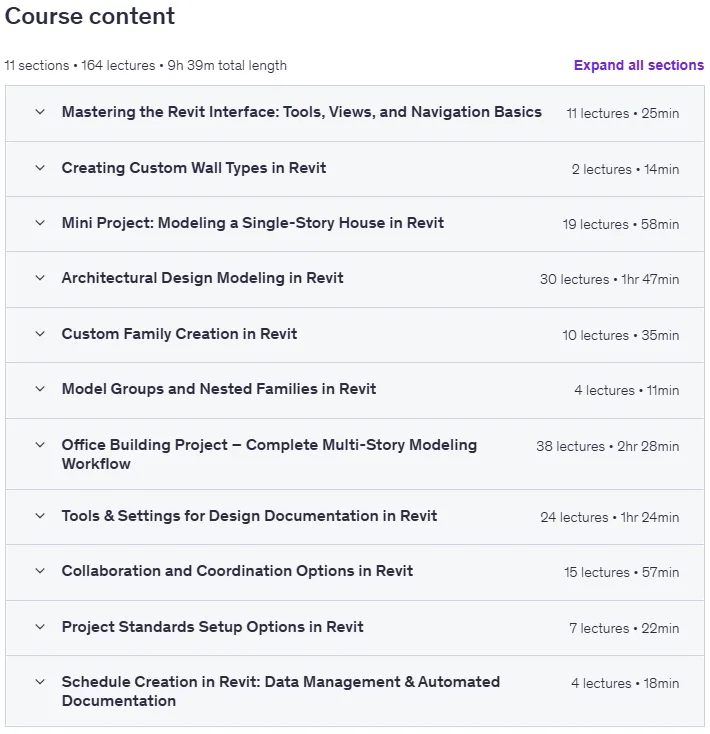Screen dimensions: 710x734
Task: Select Mastering the Revit Interface section title
Action: click(302, 112)
